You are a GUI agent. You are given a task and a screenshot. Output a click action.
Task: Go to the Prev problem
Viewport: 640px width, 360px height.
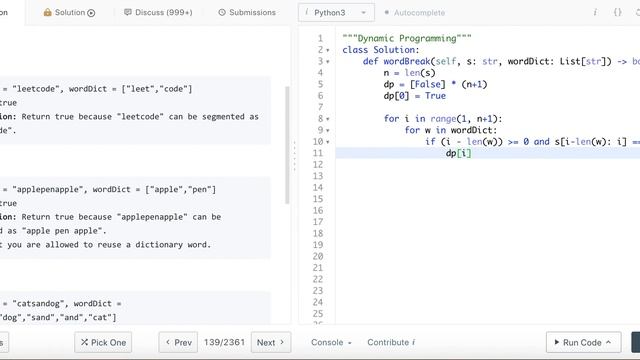click(178, 342)
